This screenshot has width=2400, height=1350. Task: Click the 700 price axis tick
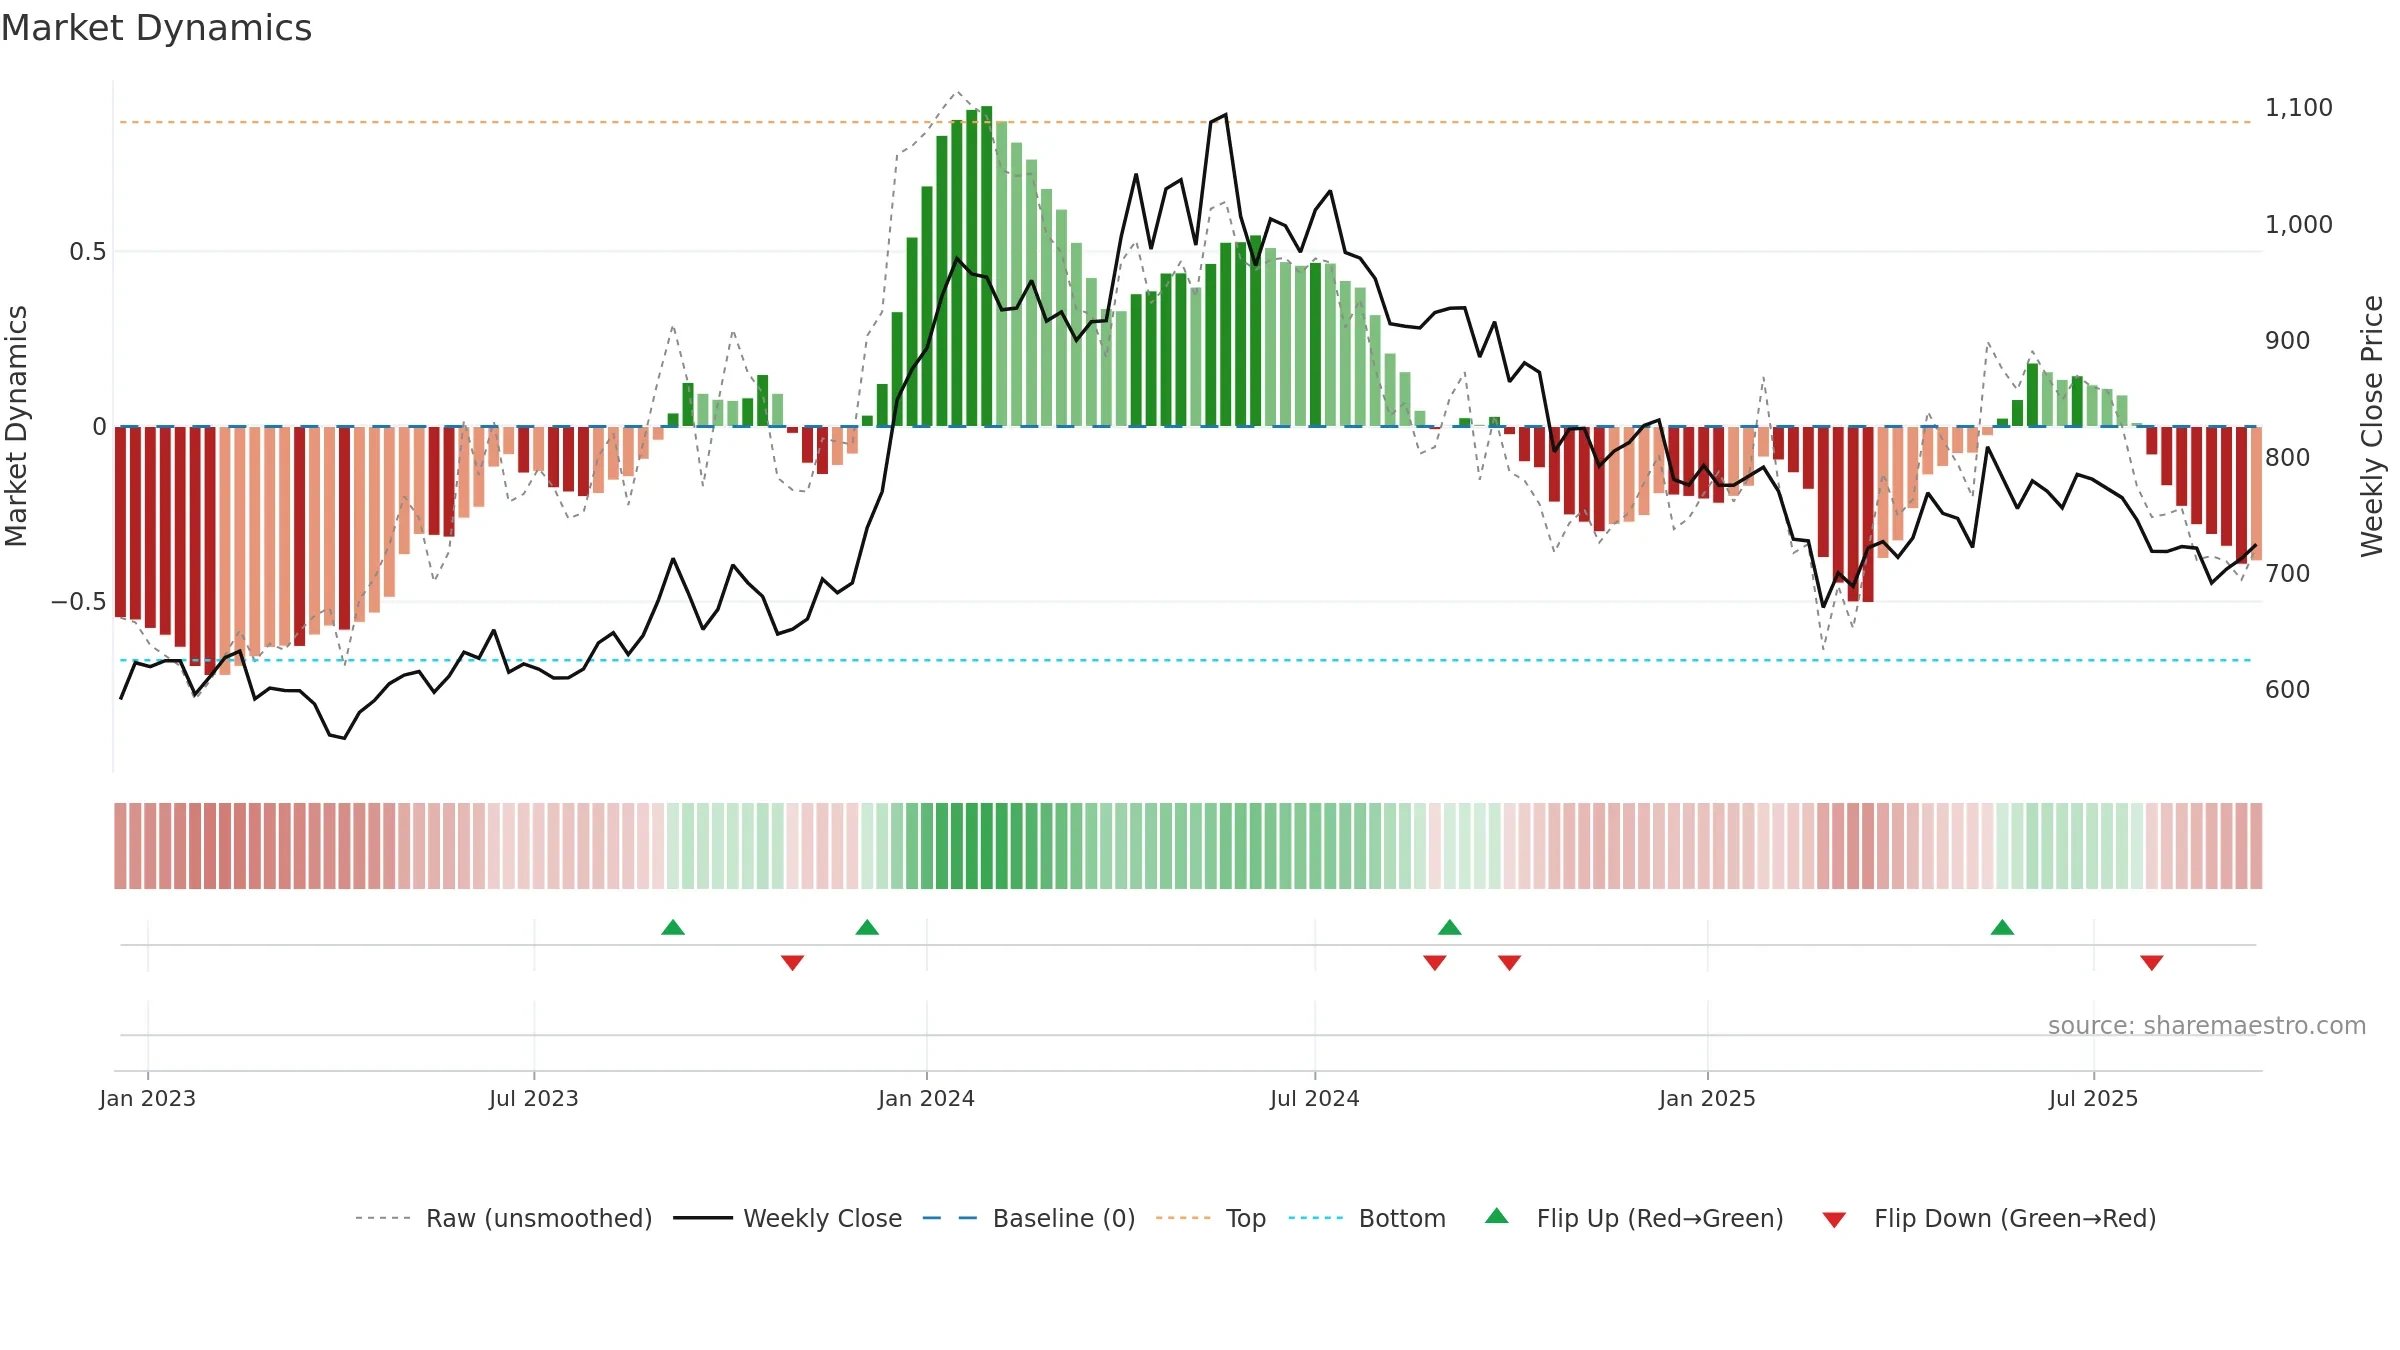pos(2288,573)
